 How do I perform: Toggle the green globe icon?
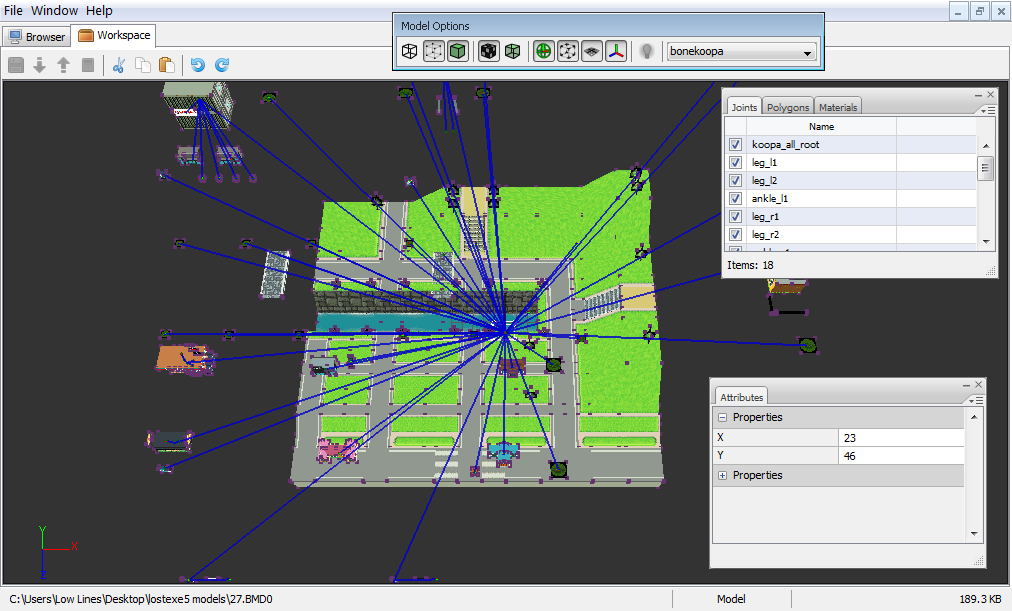tap(543, 51)
